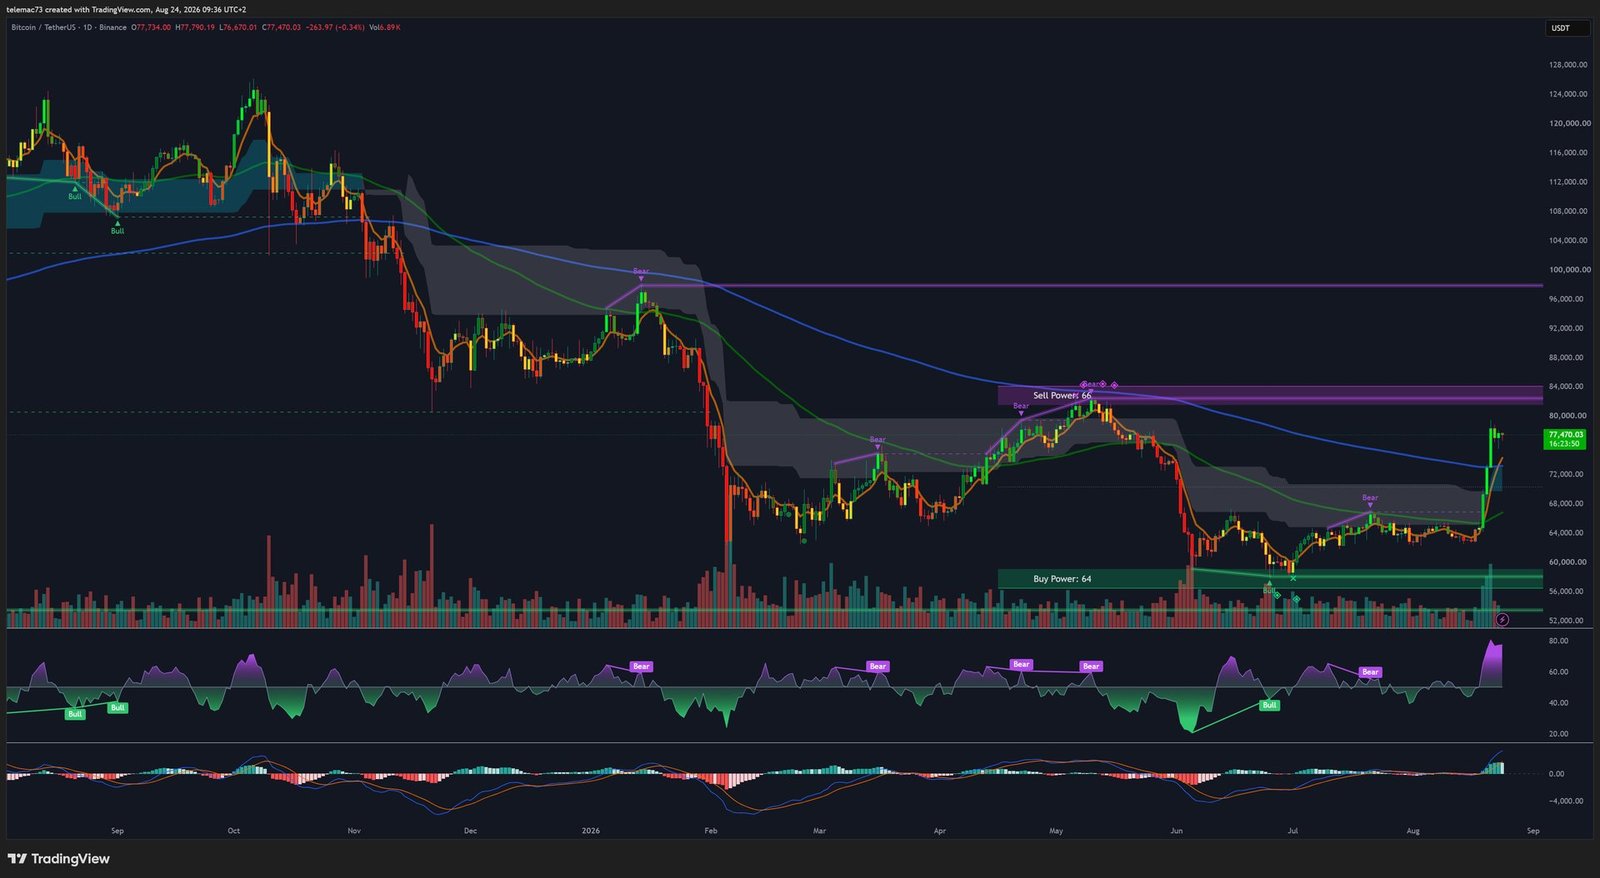This screenshot has width=1600, height=878.
Task: Click the Bull tag in RSI pane near July
Action: tap(1269, 705)
